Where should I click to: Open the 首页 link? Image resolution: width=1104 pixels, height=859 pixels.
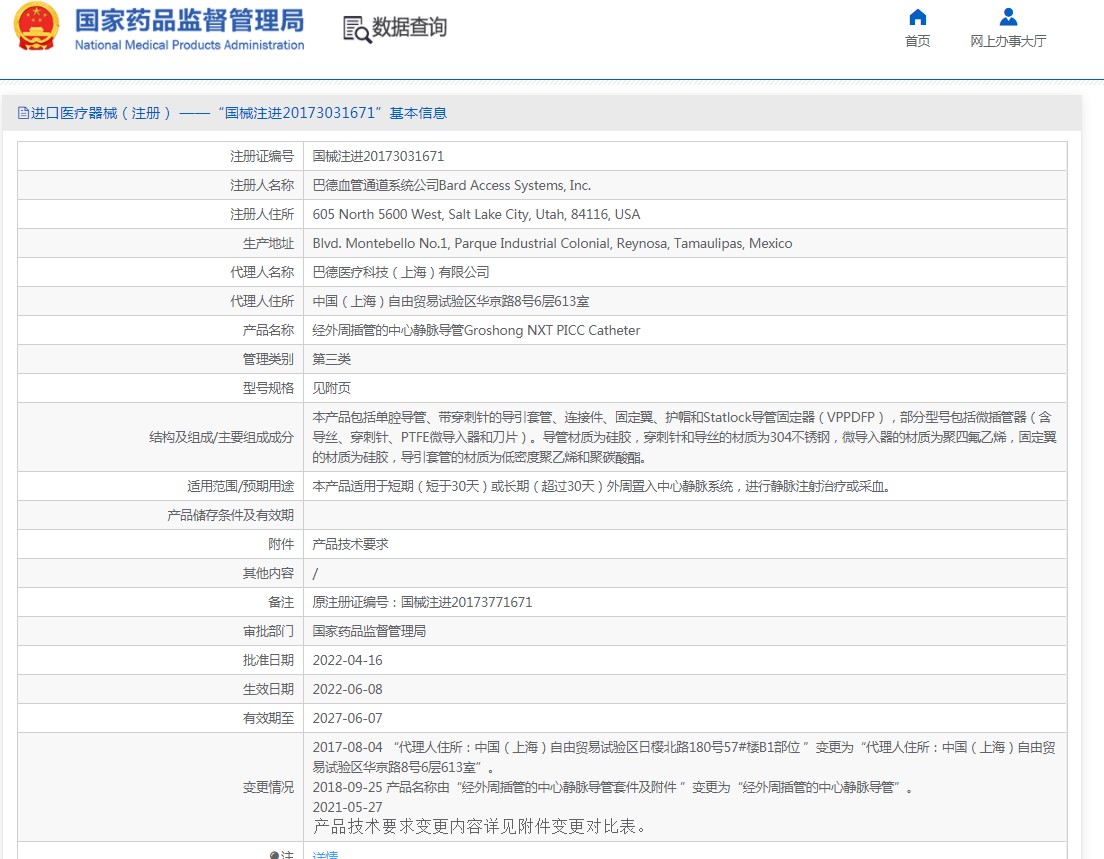click(917, 42)
